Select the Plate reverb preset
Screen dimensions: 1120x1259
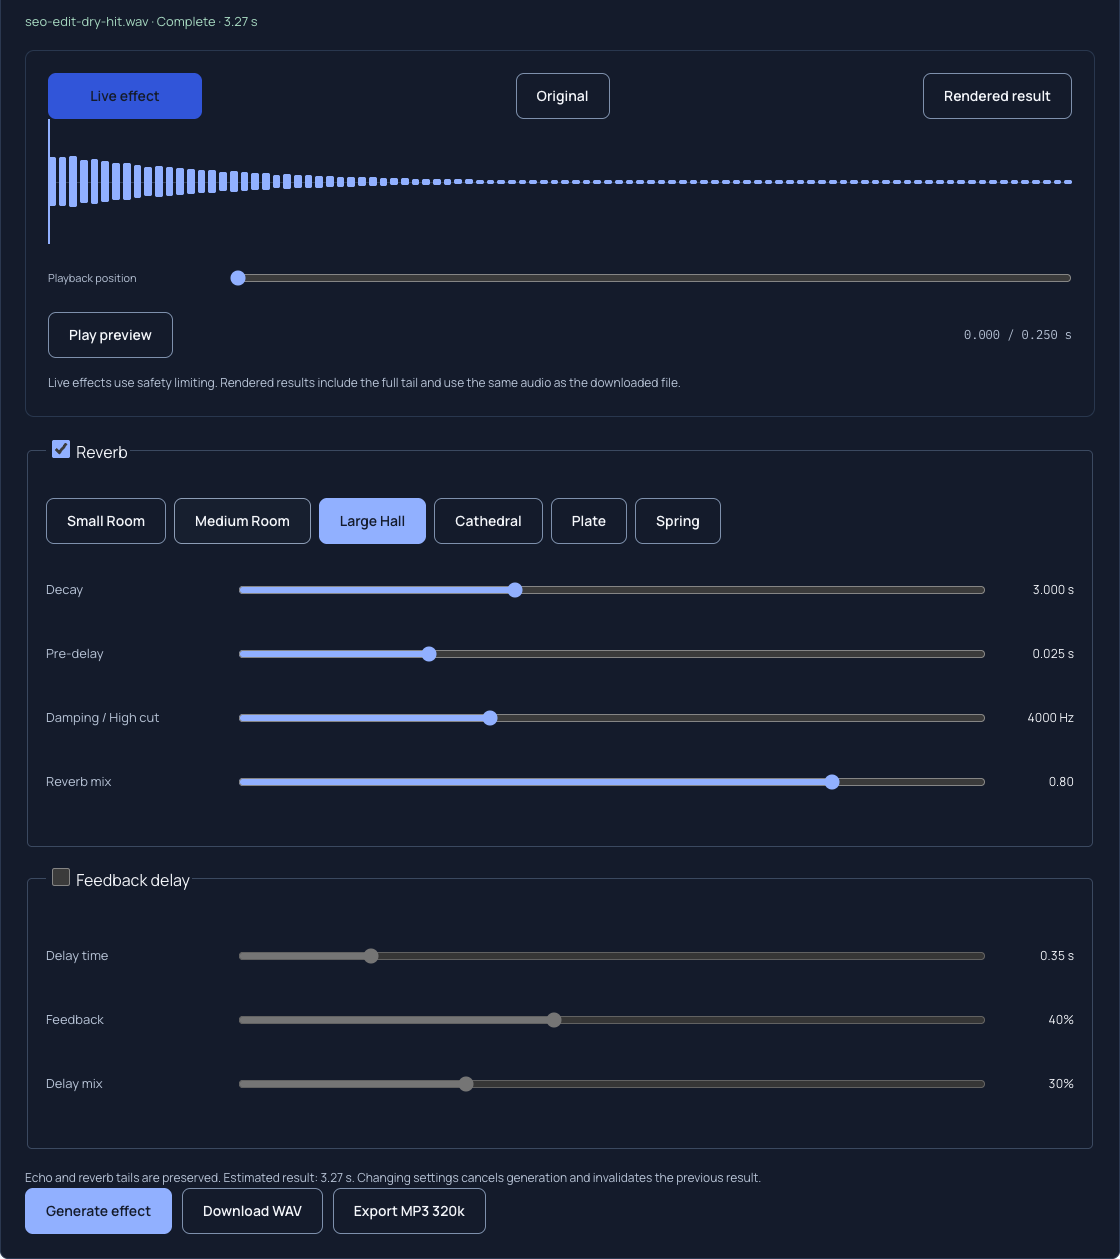point(589,521)
